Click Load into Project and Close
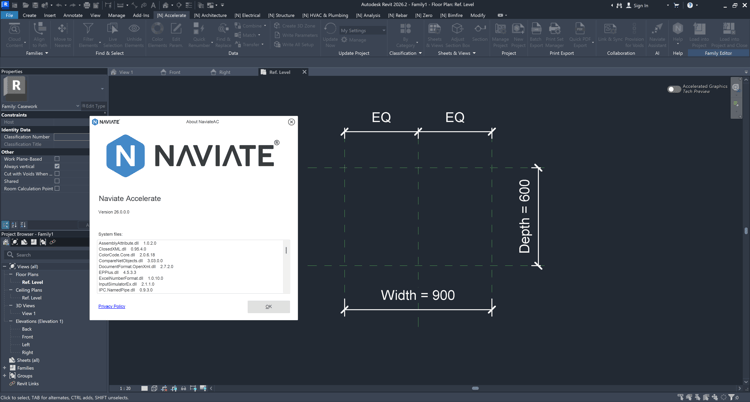 click(x=729, y=34)
